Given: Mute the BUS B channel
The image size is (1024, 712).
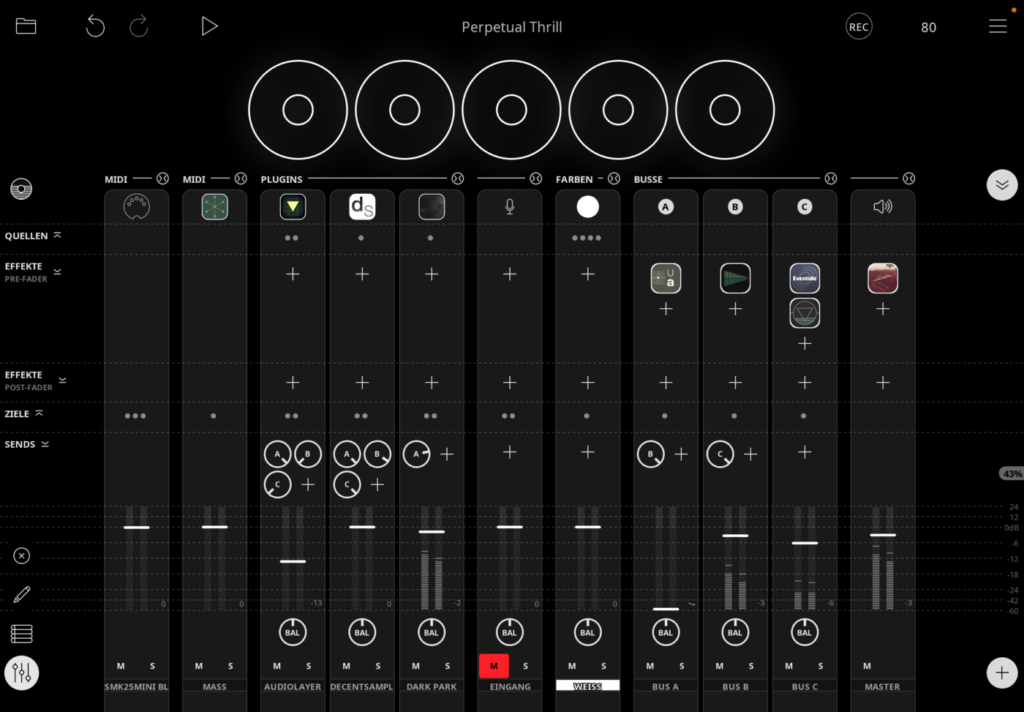Looking at the screenshot, I should pos(719,666).
